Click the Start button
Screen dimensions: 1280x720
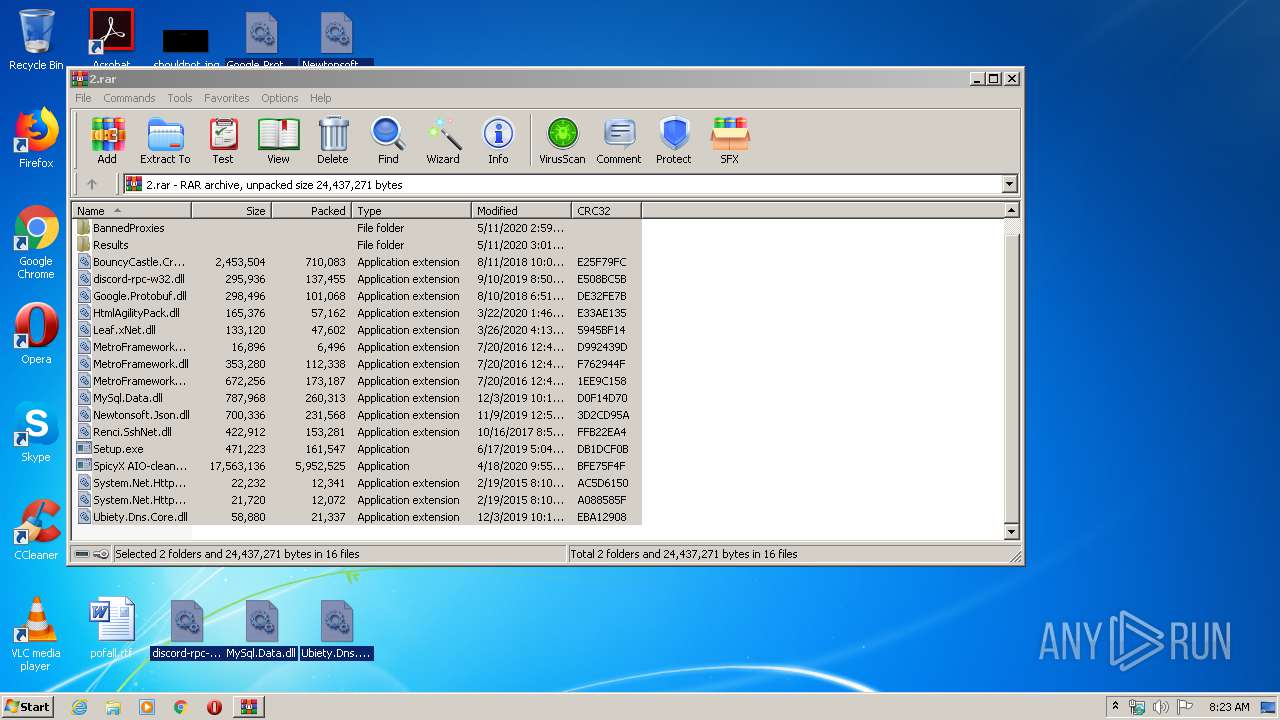tap(27, 706)
